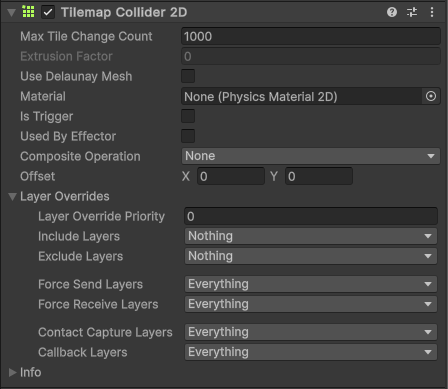Tick the Is Trigger checkbox
The height and width of the screenshot is (389, 448).
tap(188, 116)
